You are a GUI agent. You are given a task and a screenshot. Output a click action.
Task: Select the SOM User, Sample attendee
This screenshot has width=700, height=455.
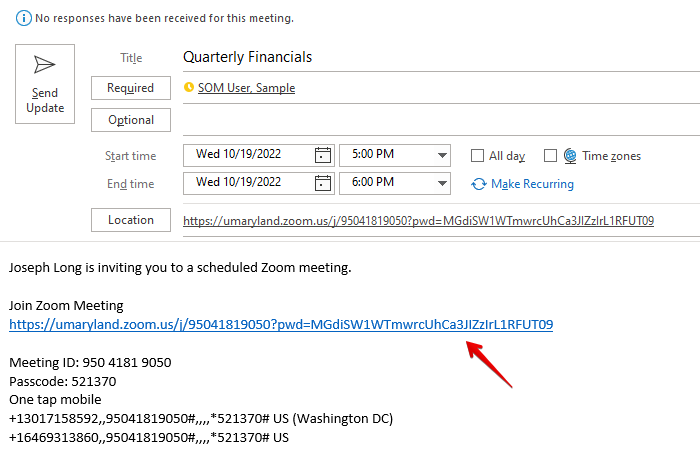[x=246, y=88]
